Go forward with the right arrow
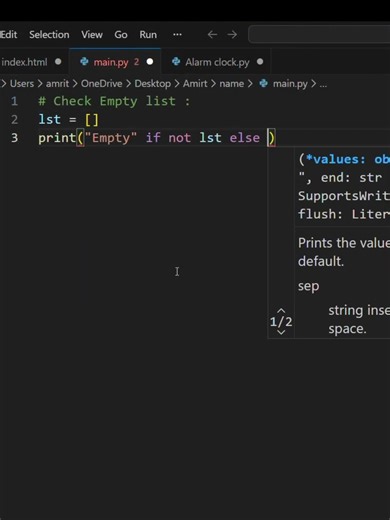This screenshot has width=390, height=520. click(232, 34)
